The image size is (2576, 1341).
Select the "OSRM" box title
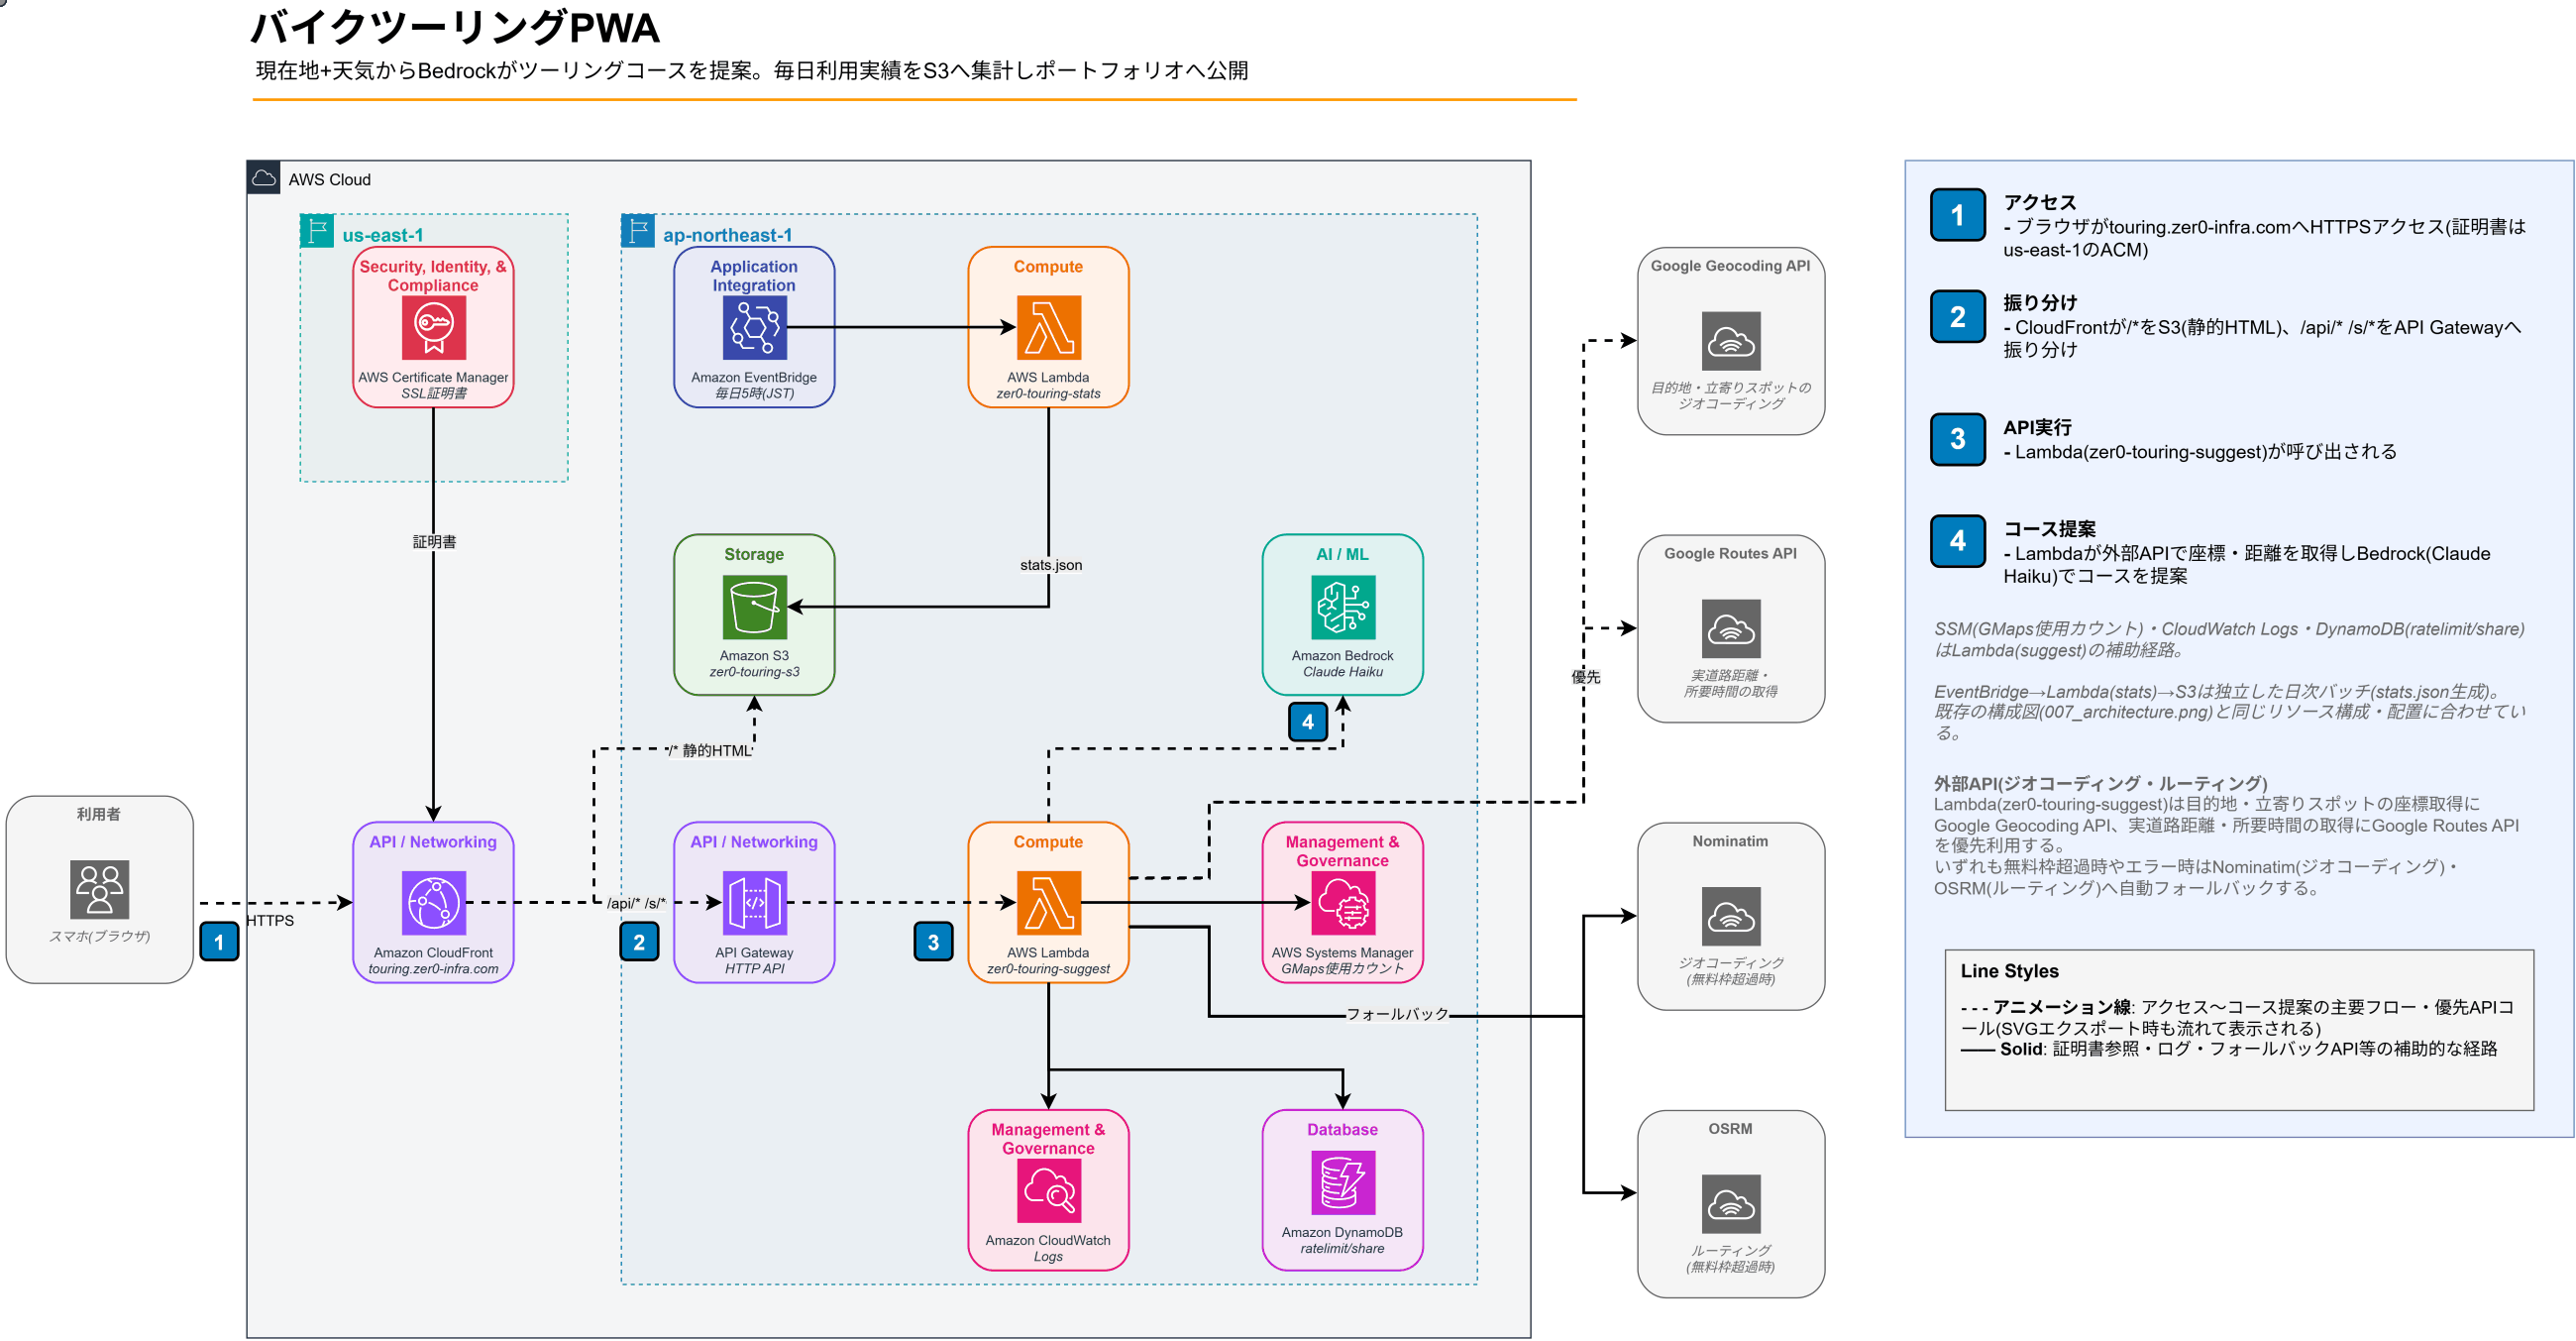[x=1731, y=1129]
